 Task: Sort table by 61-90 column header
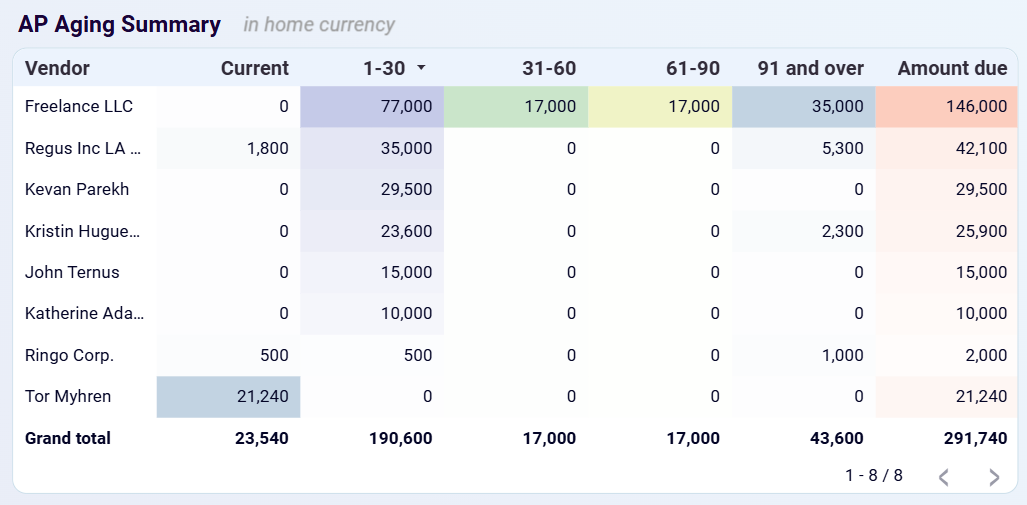[693, 68]
